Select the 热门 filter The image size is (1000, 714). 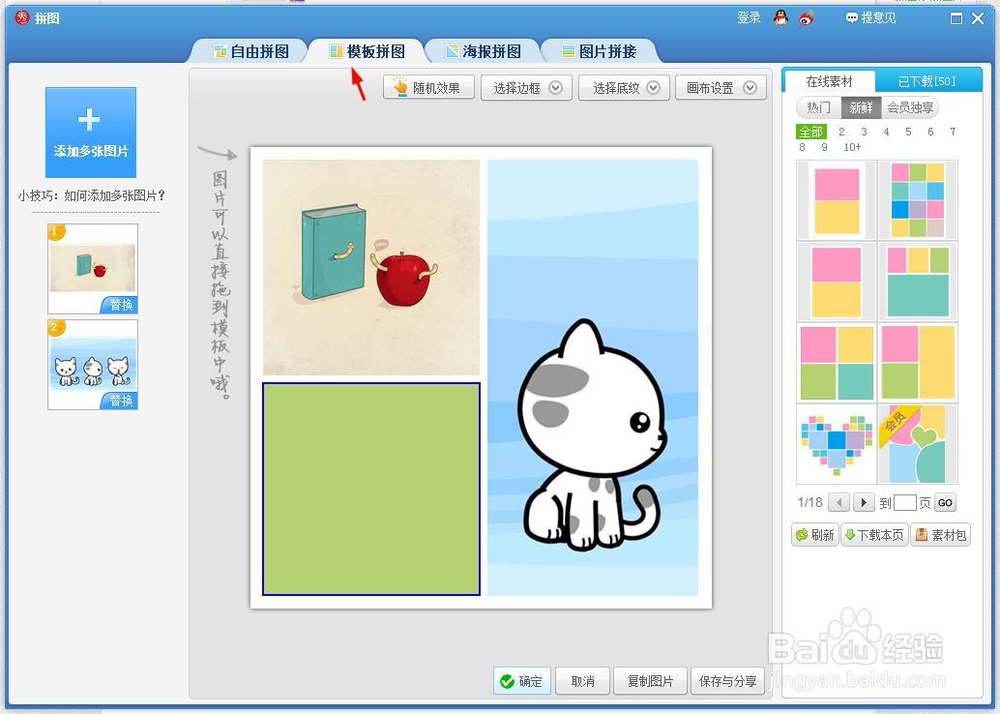(x=819, y=108)
